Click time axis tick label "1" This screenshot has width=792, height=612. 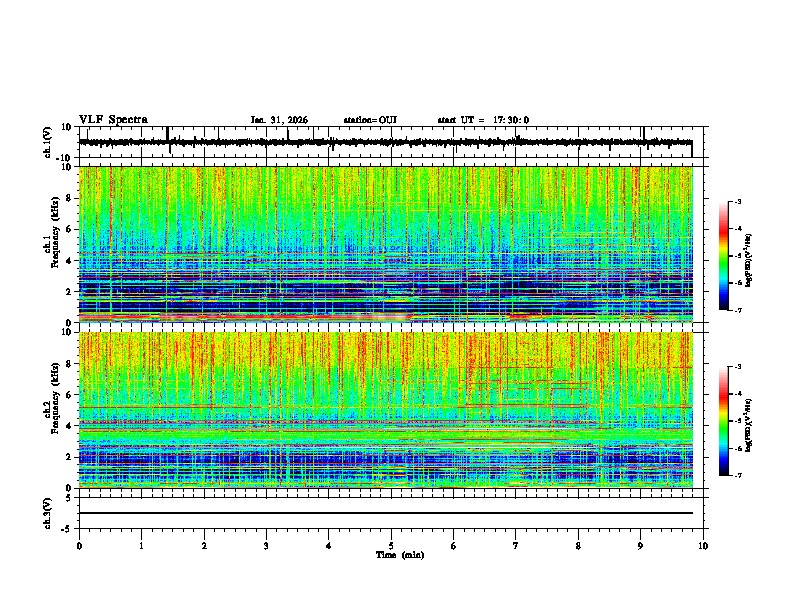[141, 546]
